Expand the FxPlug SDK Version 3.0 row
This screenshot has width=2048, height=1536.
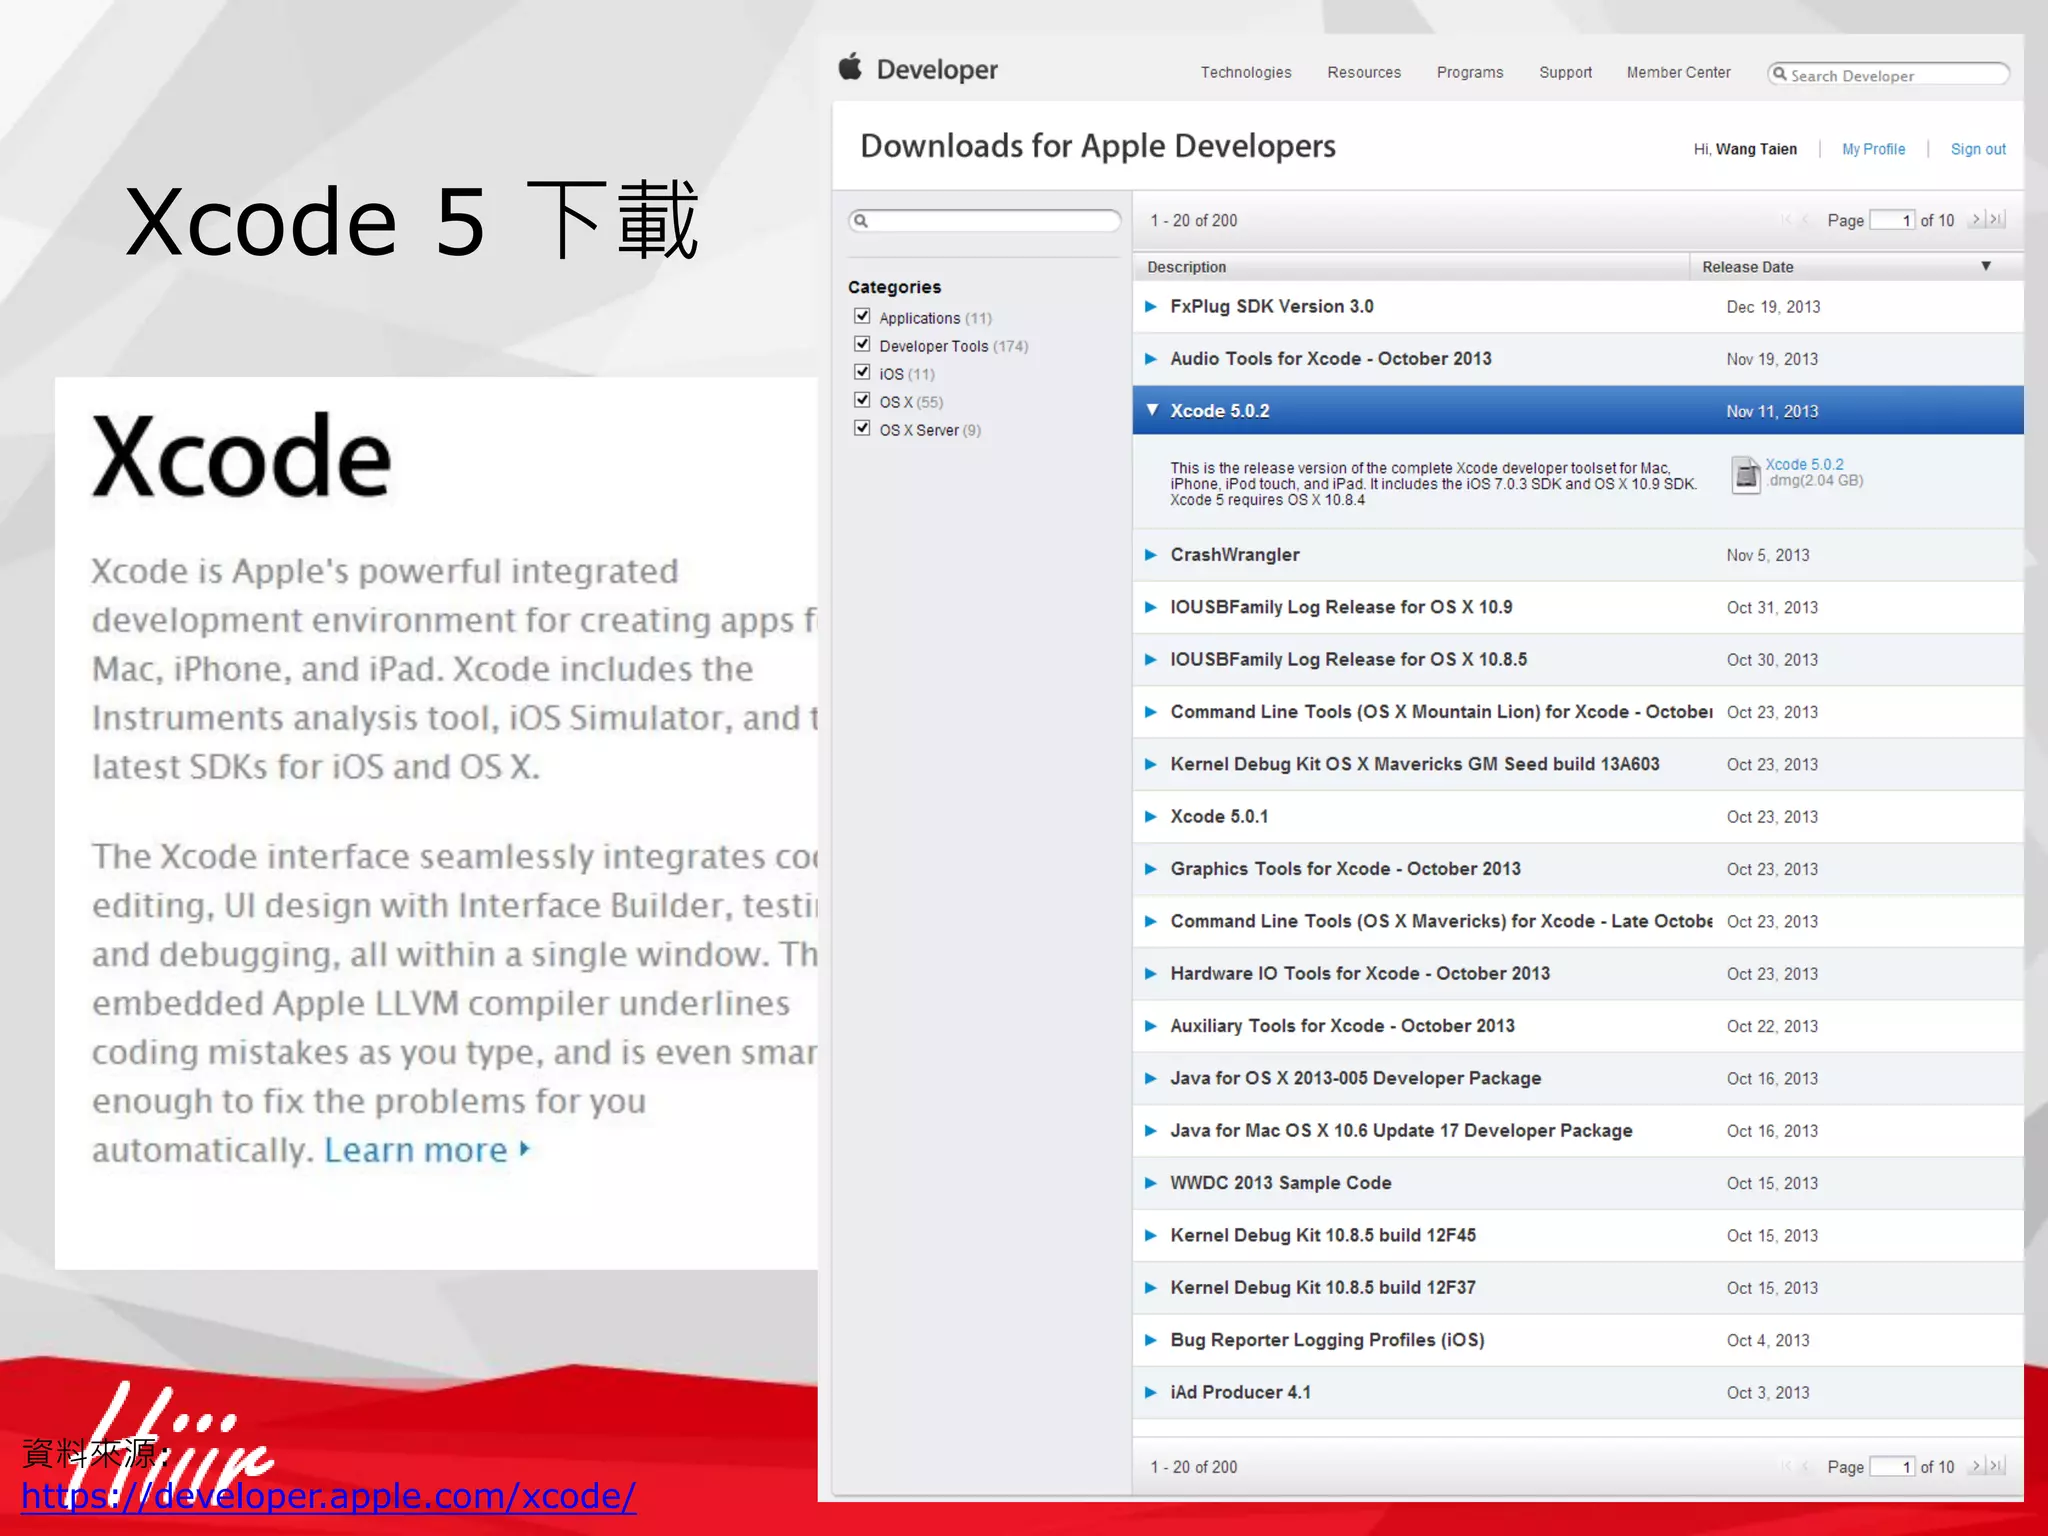click(1151, 307)
